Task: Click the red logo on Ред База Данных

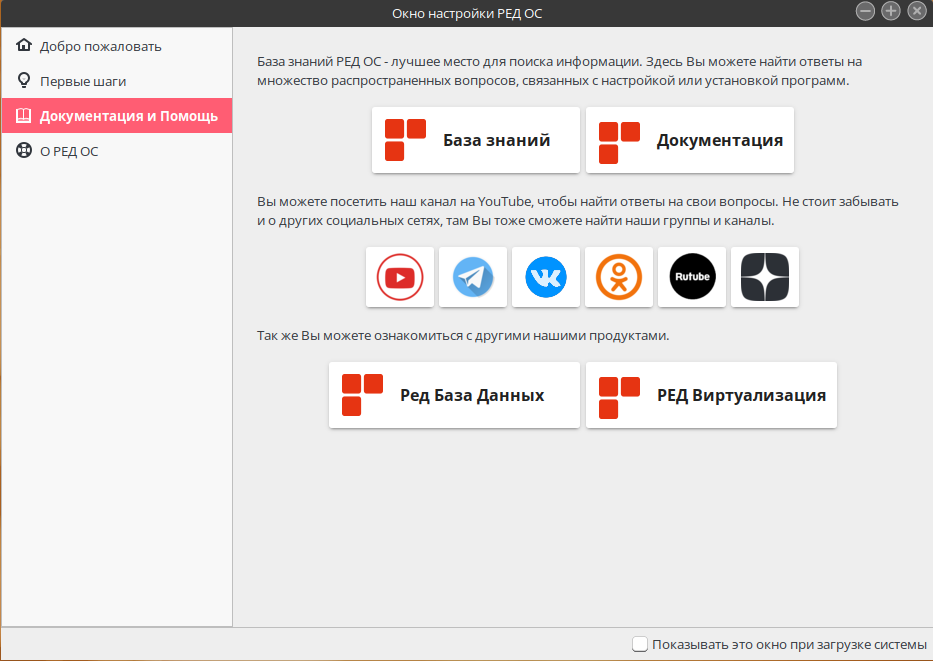Action: pos(362,395)
